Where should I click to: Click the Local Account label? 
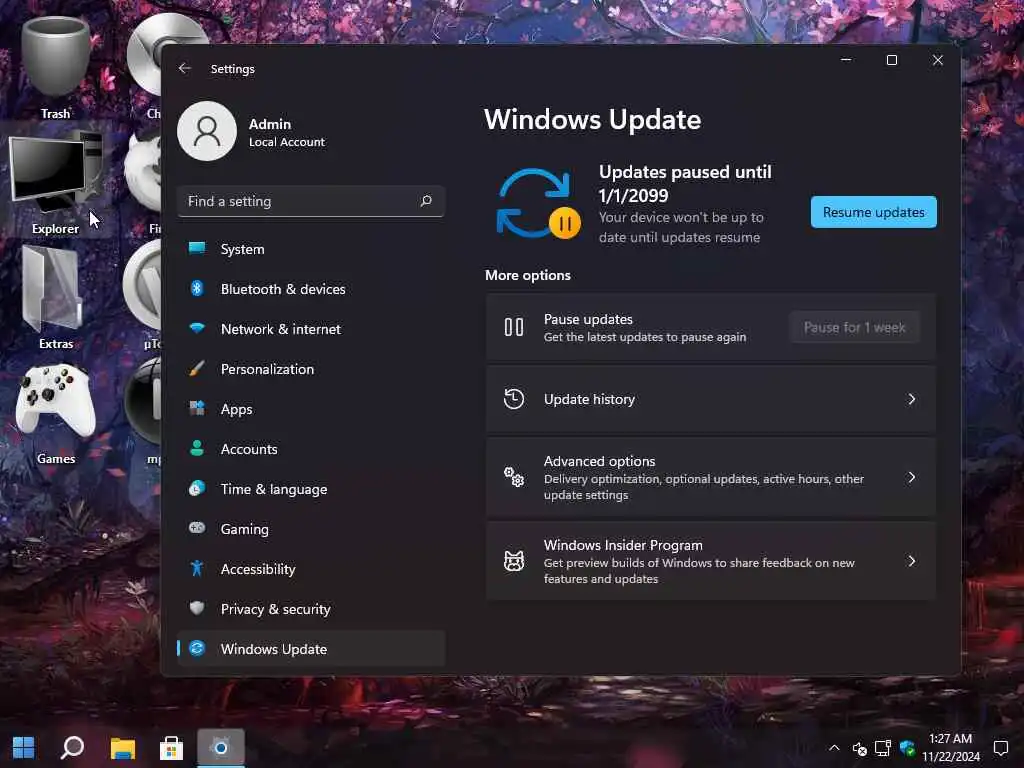(x=287, y=142)
